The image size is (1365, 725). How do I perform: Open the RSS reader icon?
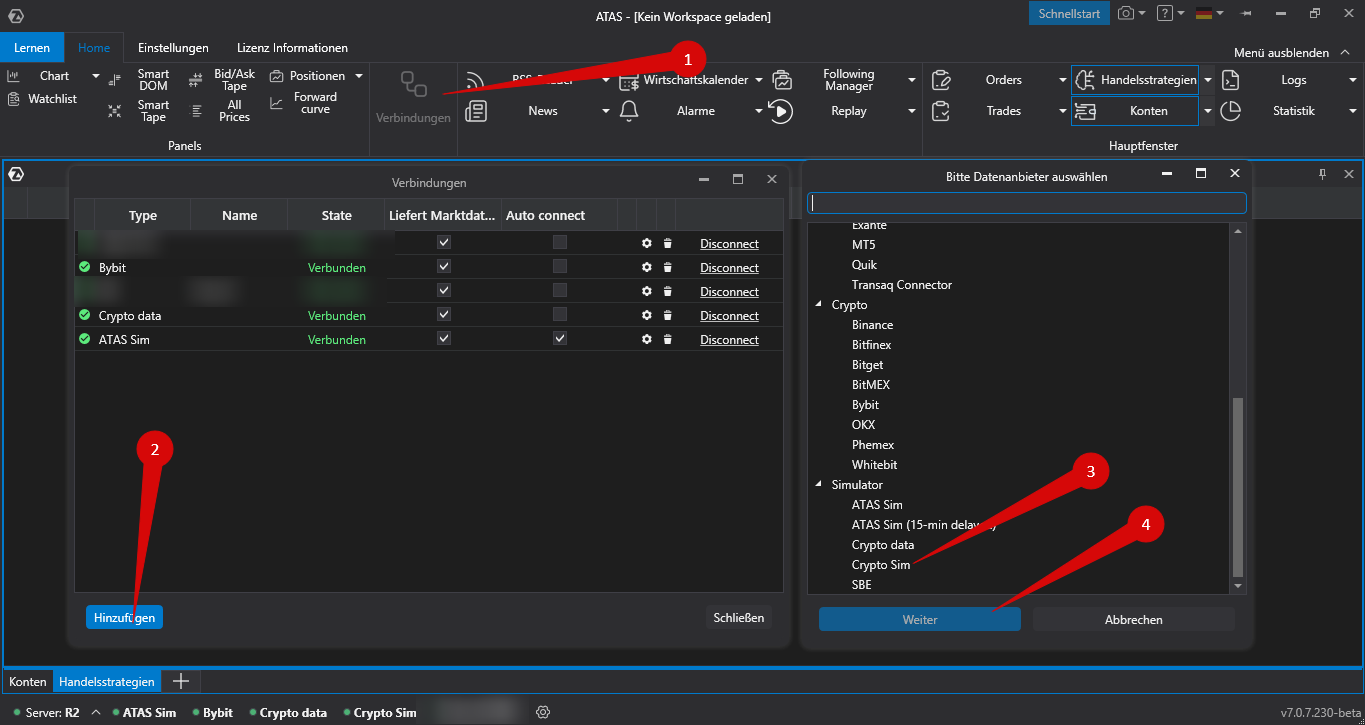[475, 80]
